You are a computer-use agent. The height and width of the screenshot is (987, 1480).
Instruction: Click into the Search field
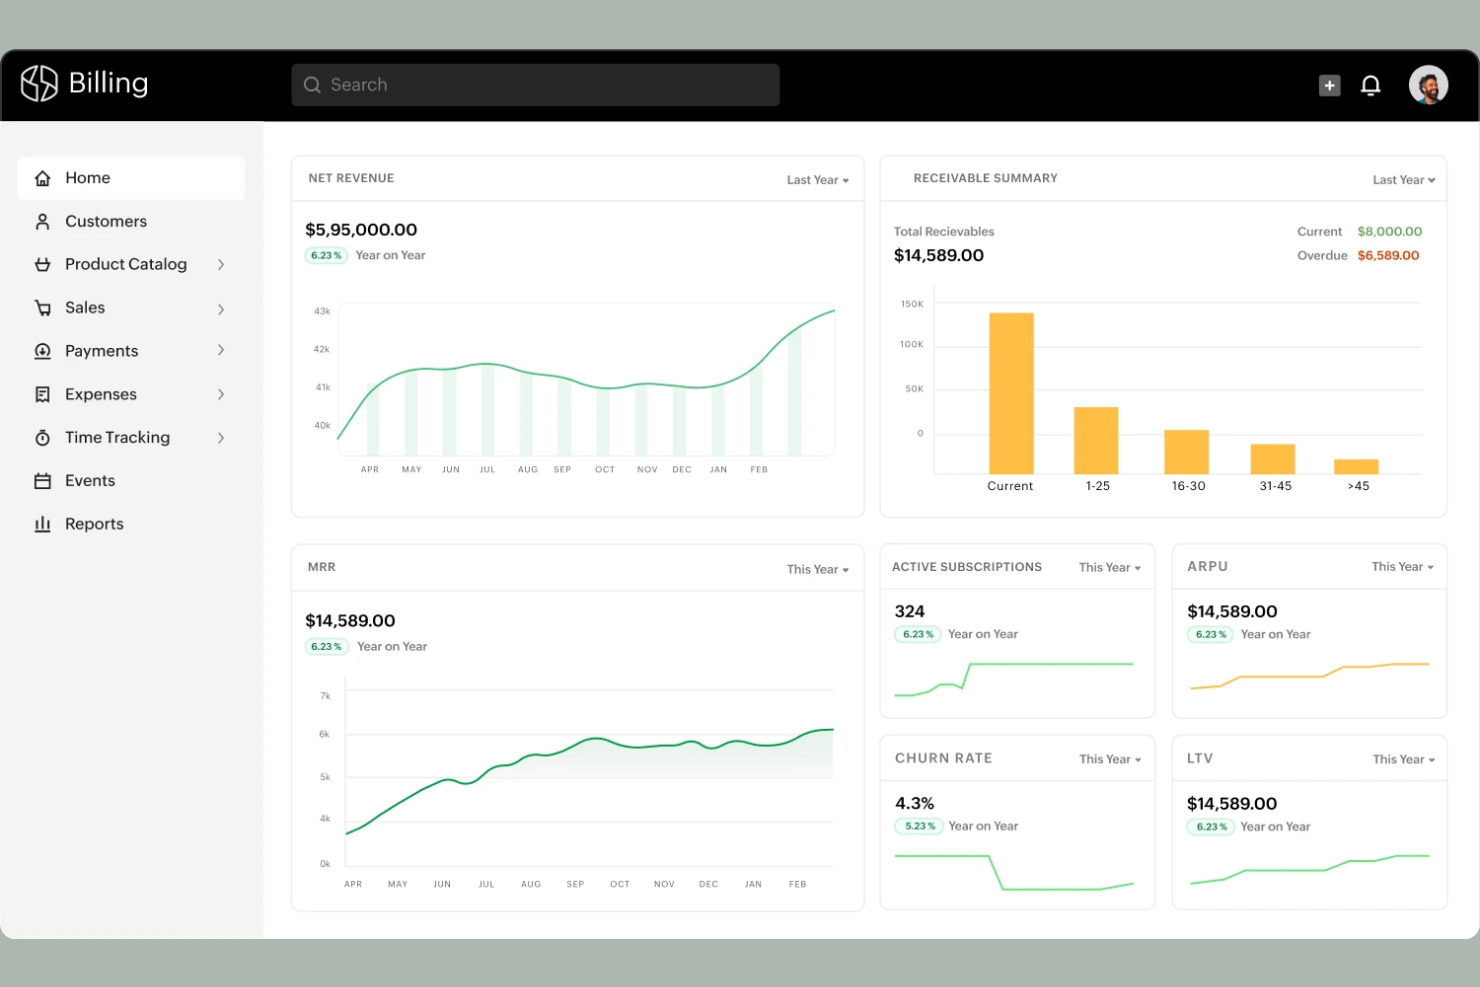(x=535, y=85)
